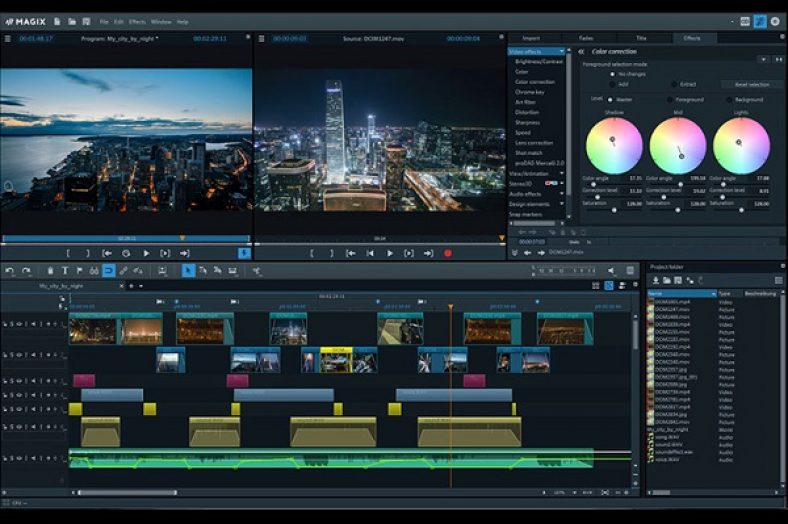Screen dimensions: 788x524
Task: Open the Chroma key effect from the list
Action: click(x=529, y=92)
